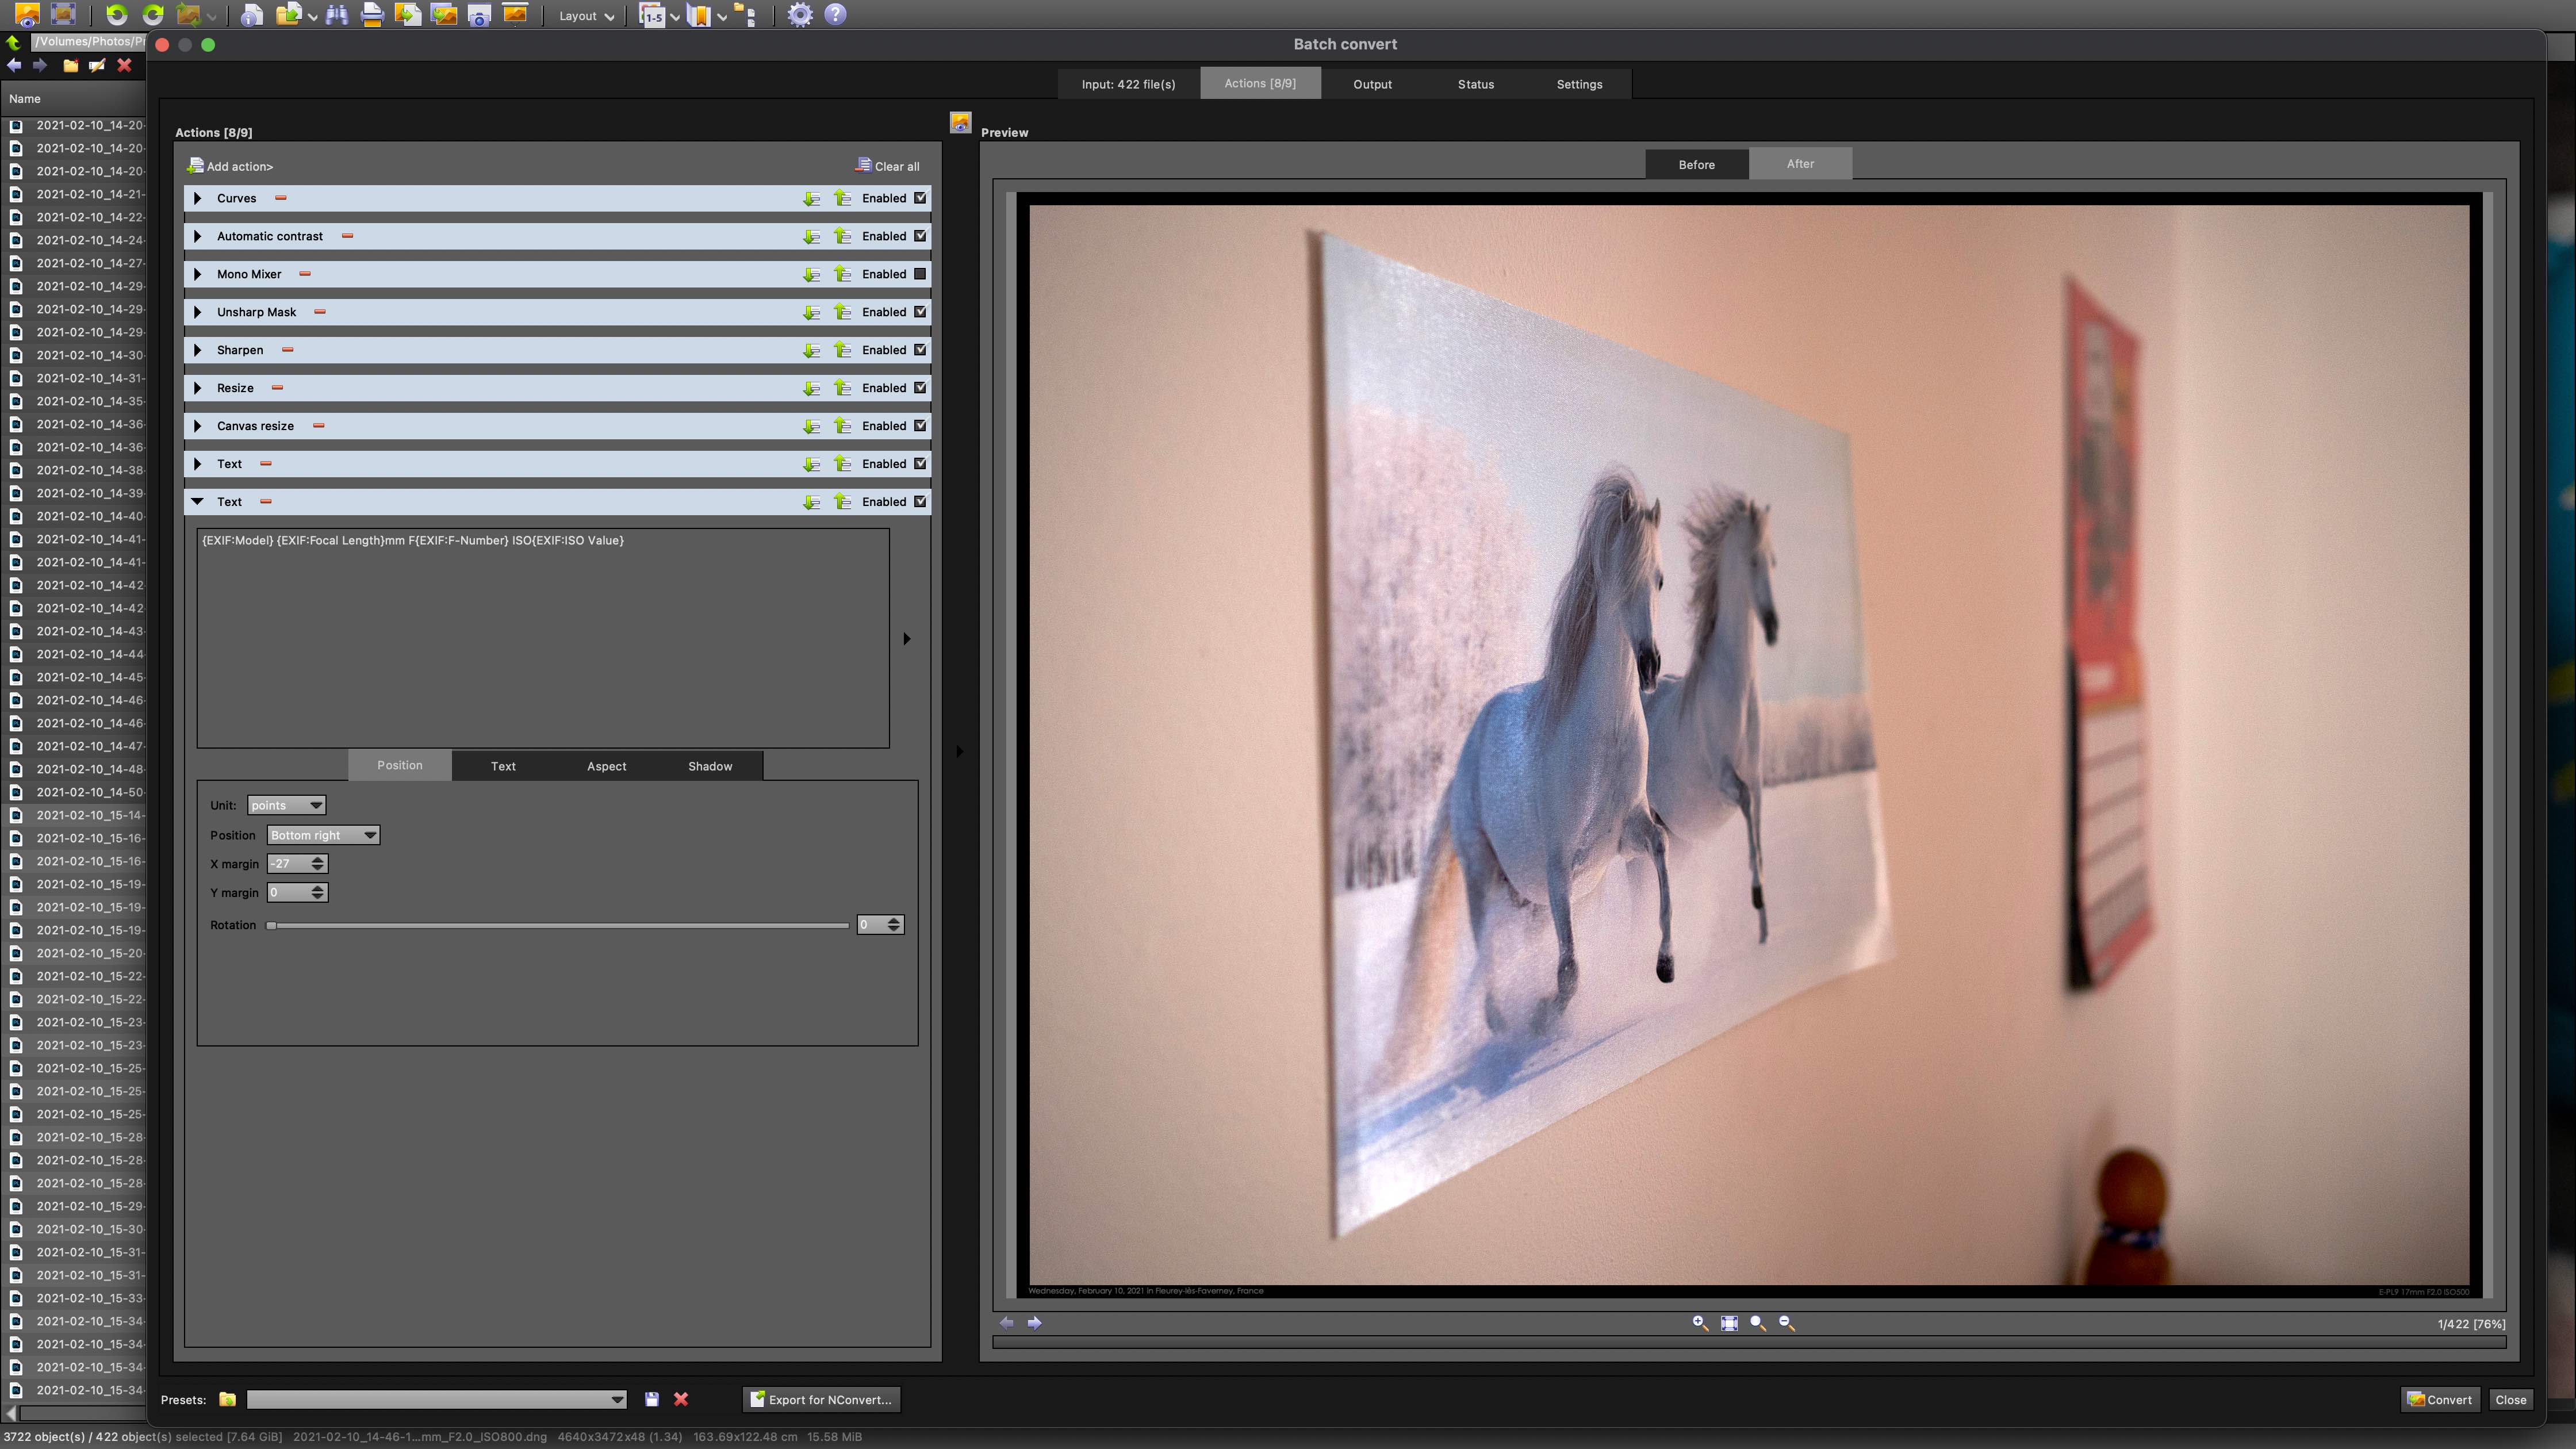Move Unsharp Mask action down with arrow icon

pos(811,312)
